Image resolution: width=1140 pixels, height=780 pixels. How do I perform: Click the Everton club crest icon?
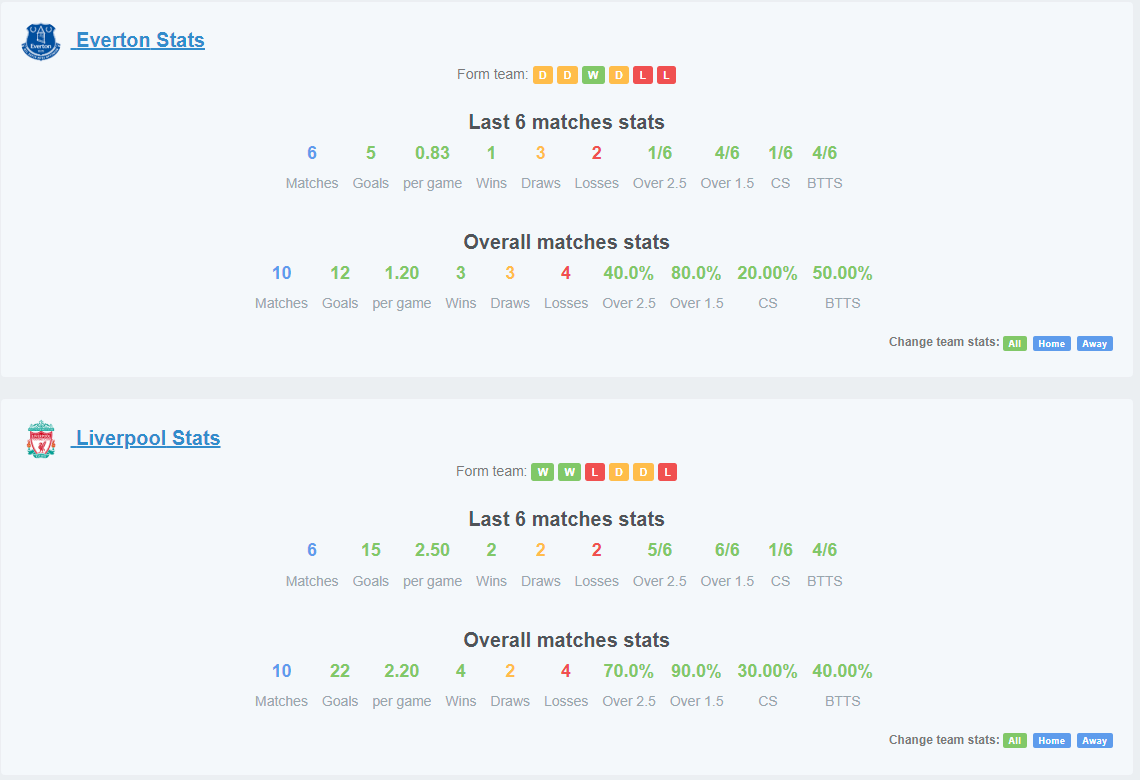41,41
